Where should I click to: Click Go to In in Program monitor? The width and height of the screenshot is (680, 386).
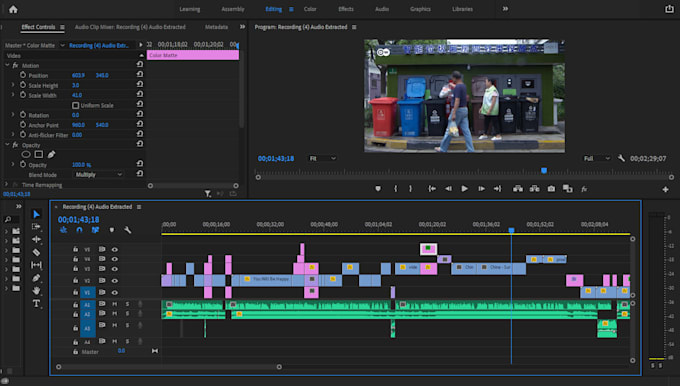(x=432, y=189)
